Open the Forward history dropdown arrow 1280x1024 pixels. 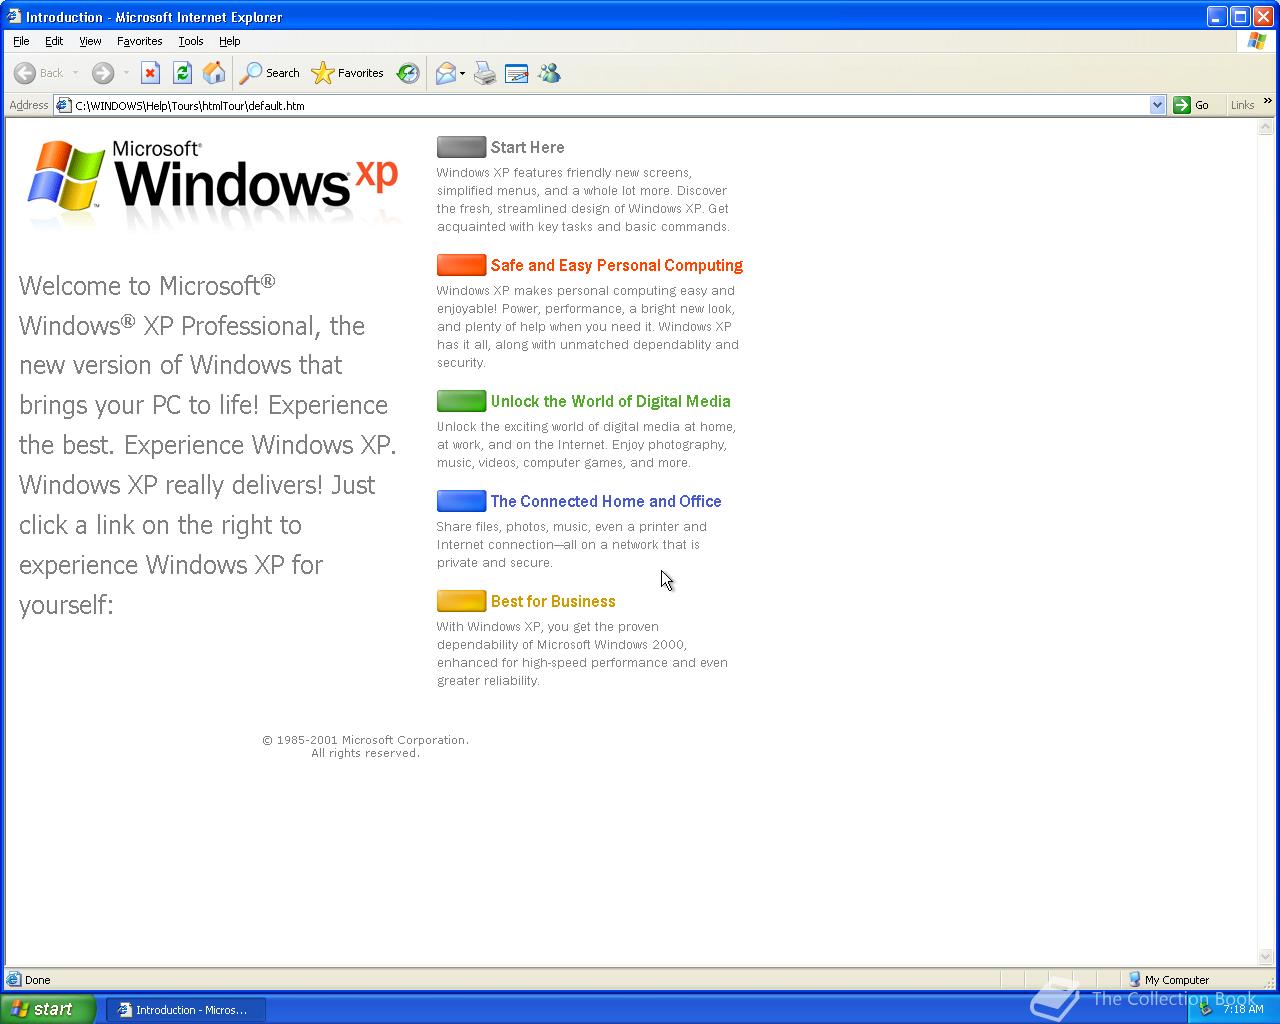(126, 73)
